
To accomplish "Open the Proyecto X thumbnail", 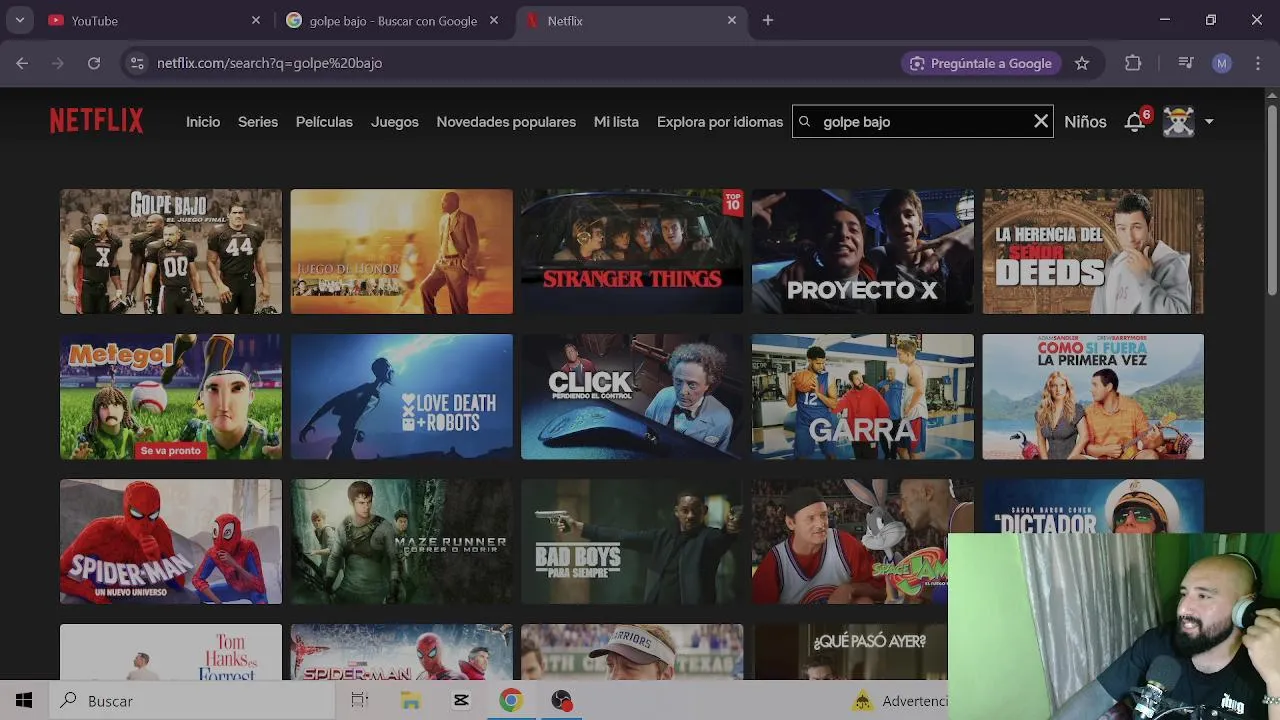I will pyautogui.click(x=863, y=252).
